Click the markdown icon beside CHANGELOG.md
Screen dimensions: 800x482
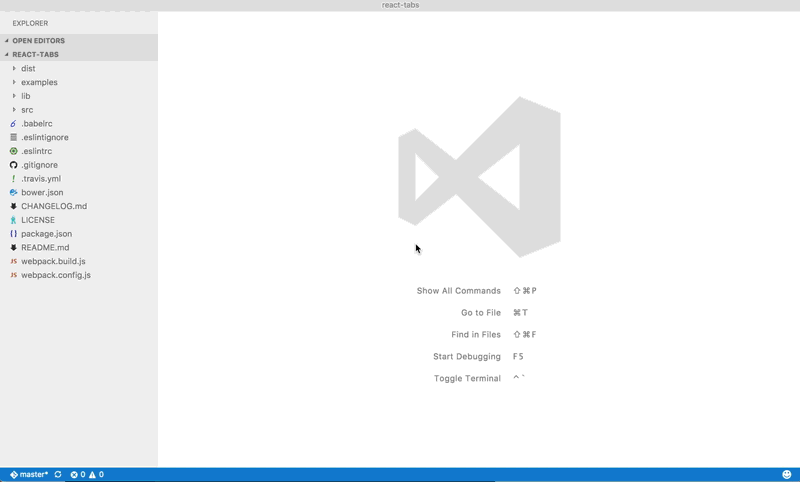(13, 206)
